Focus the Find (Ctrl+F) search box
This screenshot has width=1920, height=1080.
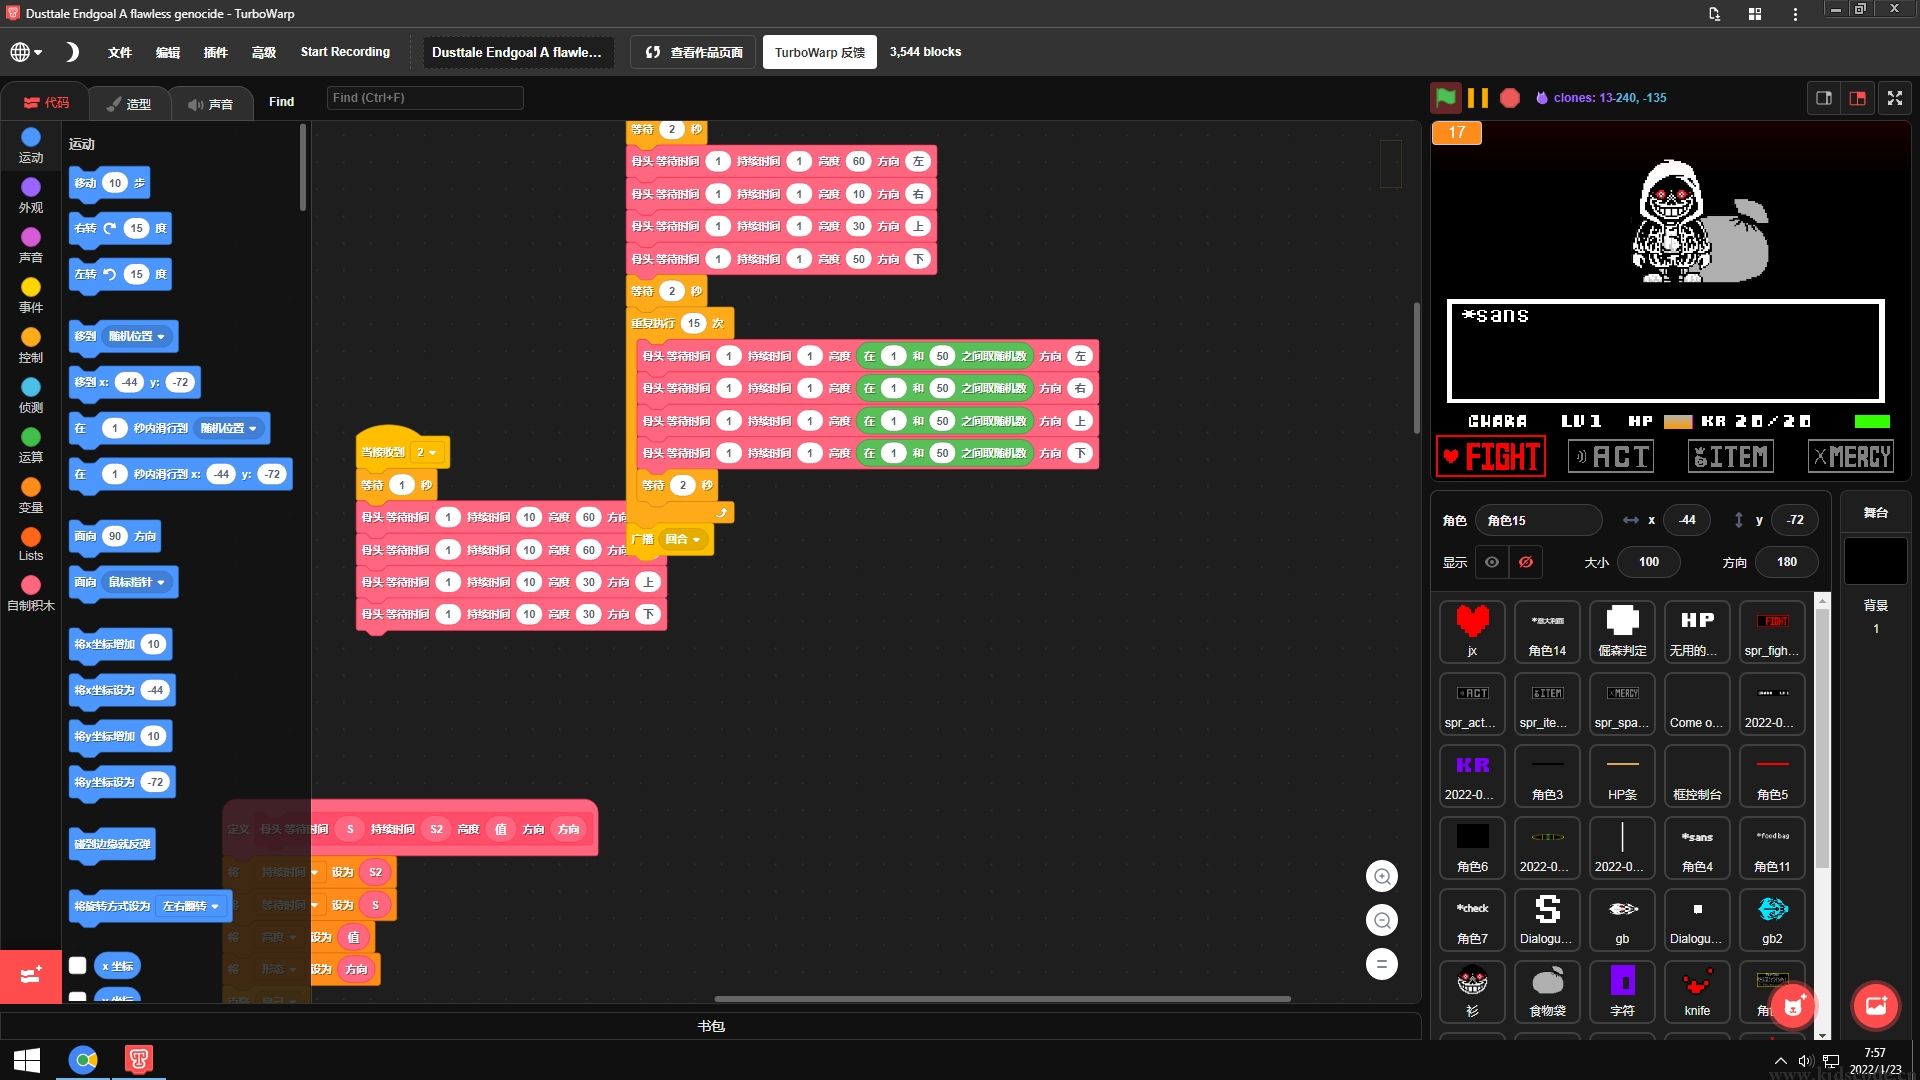pos(425,98)
